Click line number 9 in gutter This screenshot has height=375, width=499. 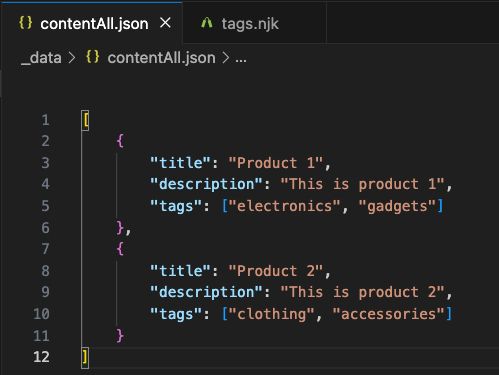[x=46, y=292]
